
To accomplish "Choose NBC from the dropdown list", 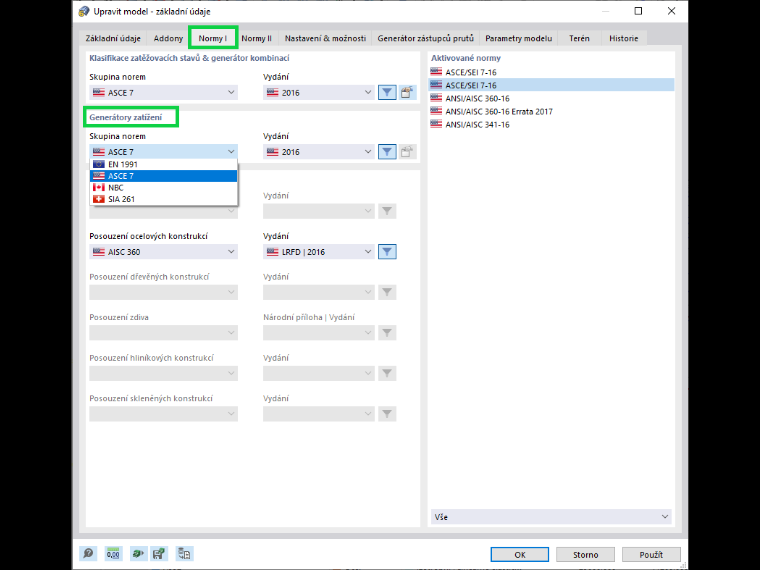I will [x=164, y=188].
